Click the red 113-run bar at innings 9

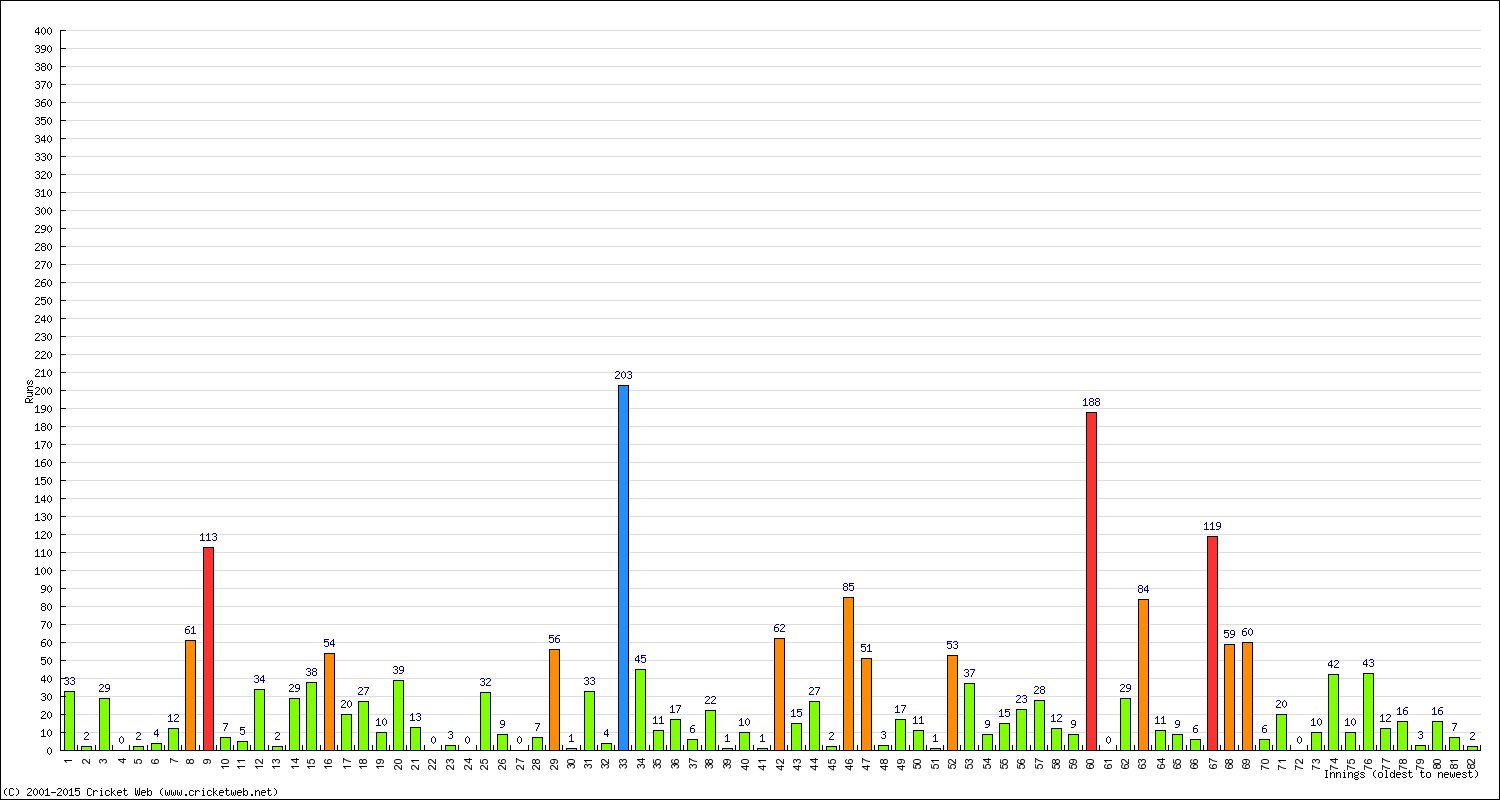click(x=208, y=648)
